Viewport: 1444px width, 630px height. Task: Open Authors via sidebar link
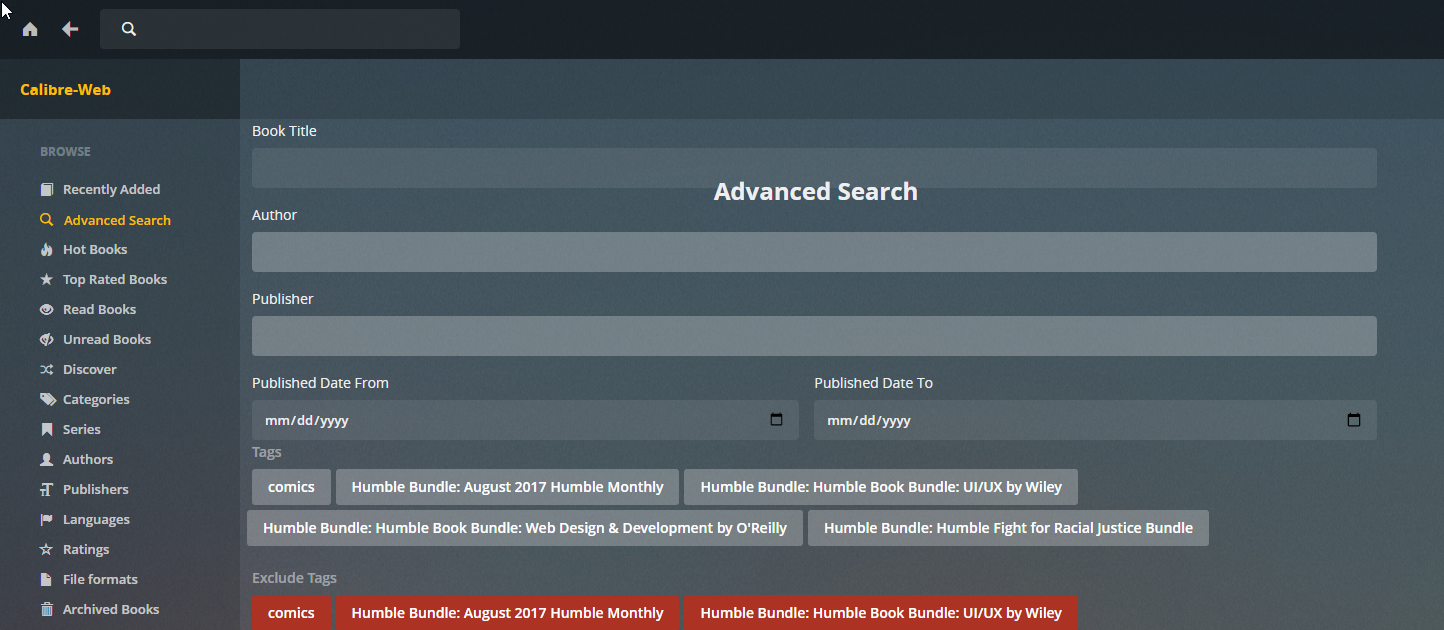pos(84,459)
